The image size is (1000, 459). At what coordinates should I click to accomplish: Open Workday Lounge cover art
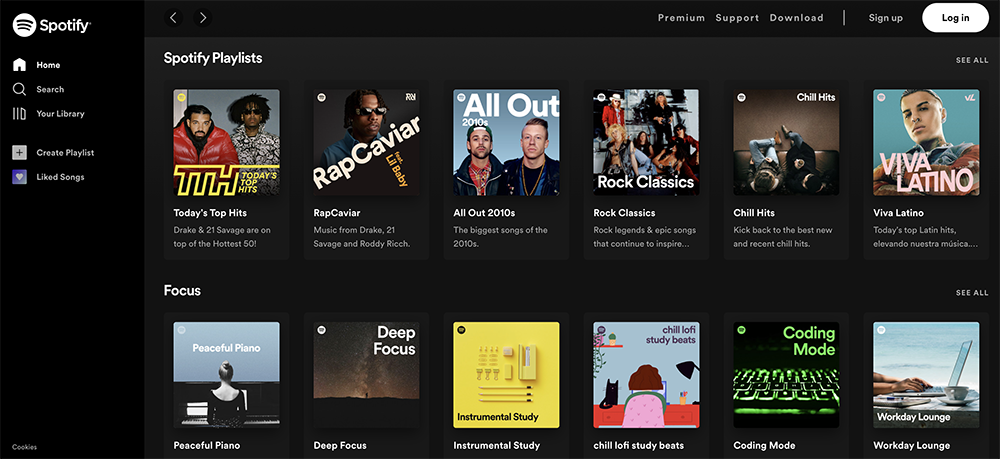[x=927, y=375]
